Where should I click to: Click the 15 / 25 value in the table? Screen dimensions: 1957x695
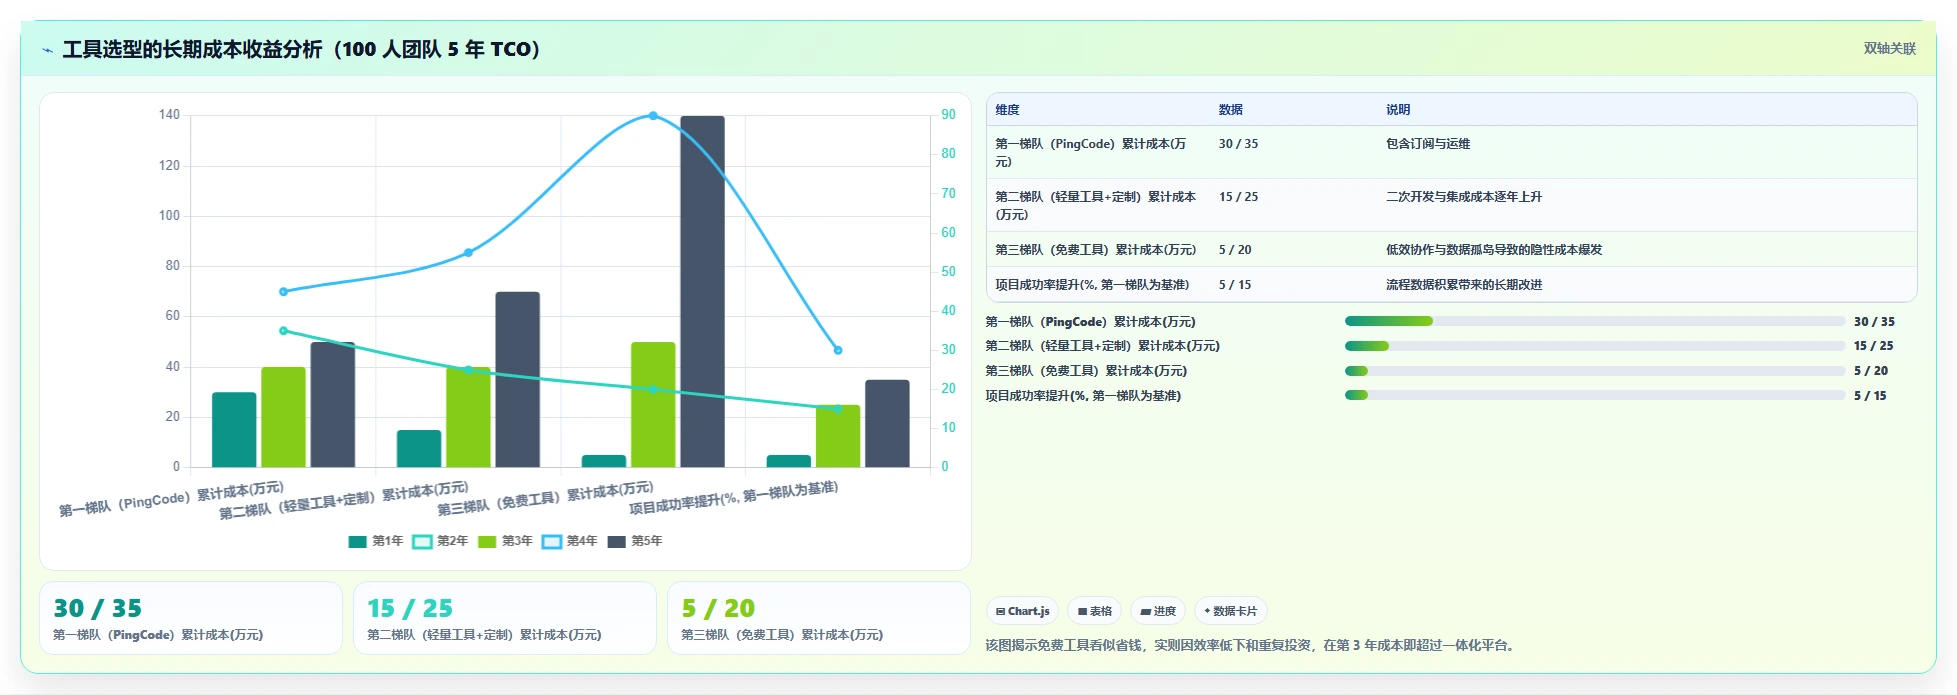tap(1238, 197)
